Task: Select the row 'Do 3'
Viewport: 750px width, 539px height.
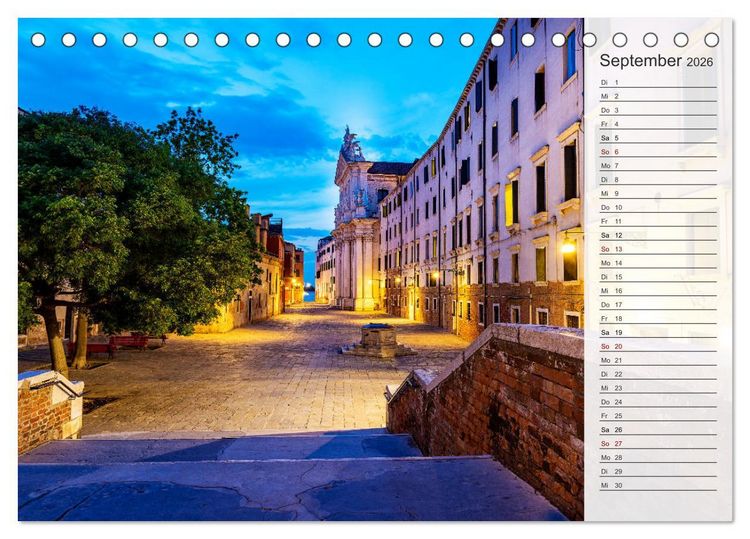Action: point(658,110)
